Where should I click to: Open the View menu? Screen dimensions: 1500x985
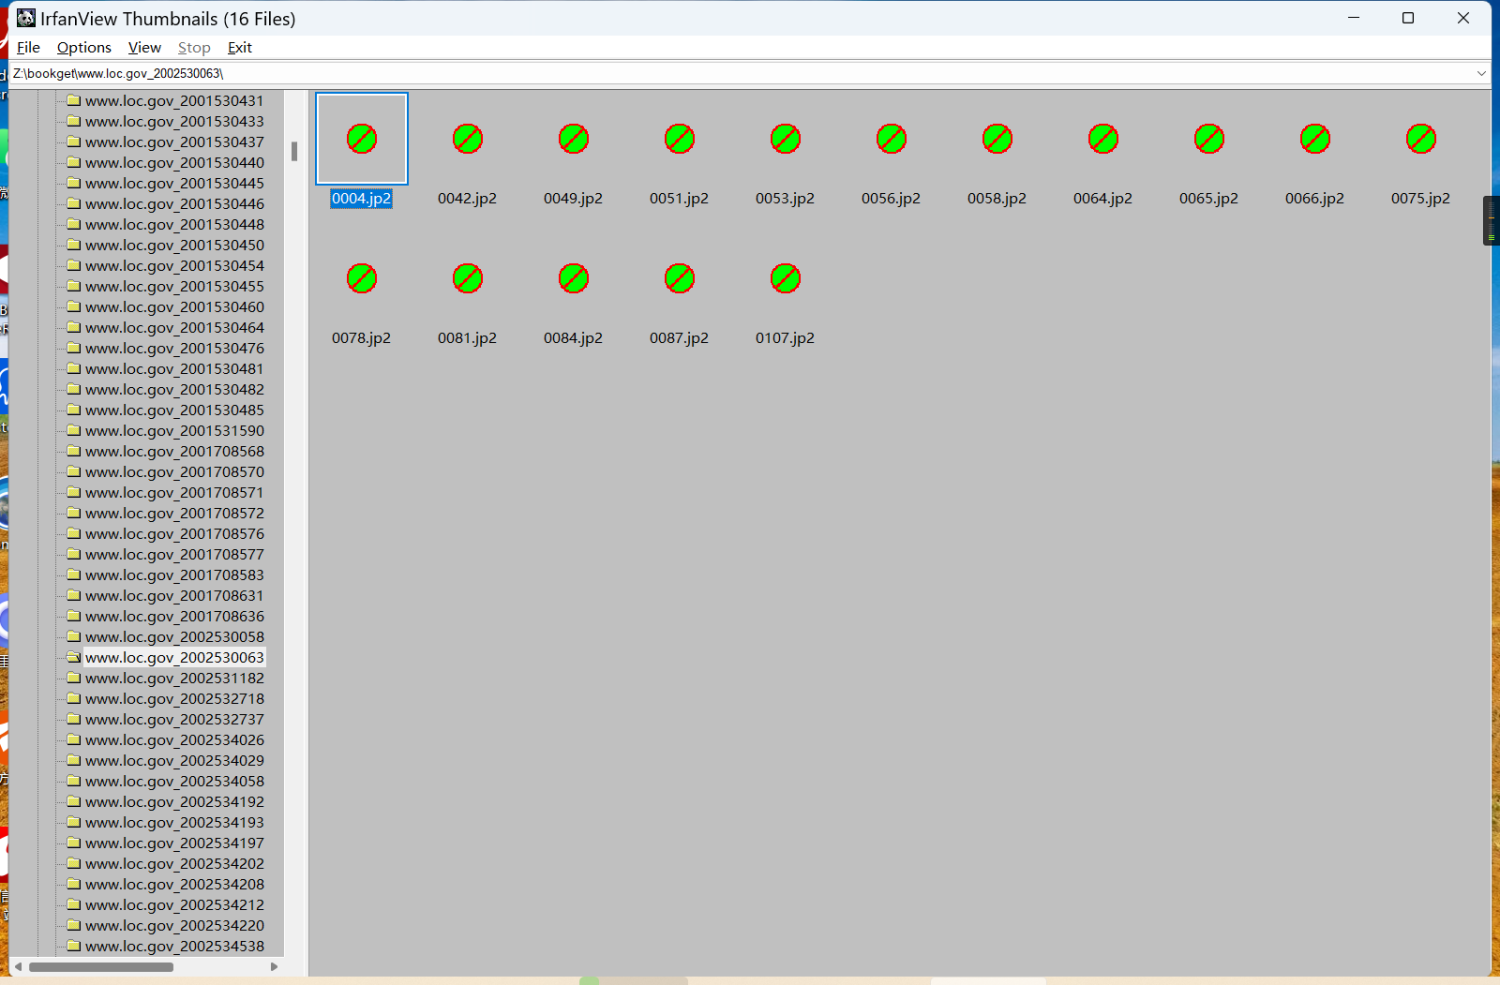point(144,48)
